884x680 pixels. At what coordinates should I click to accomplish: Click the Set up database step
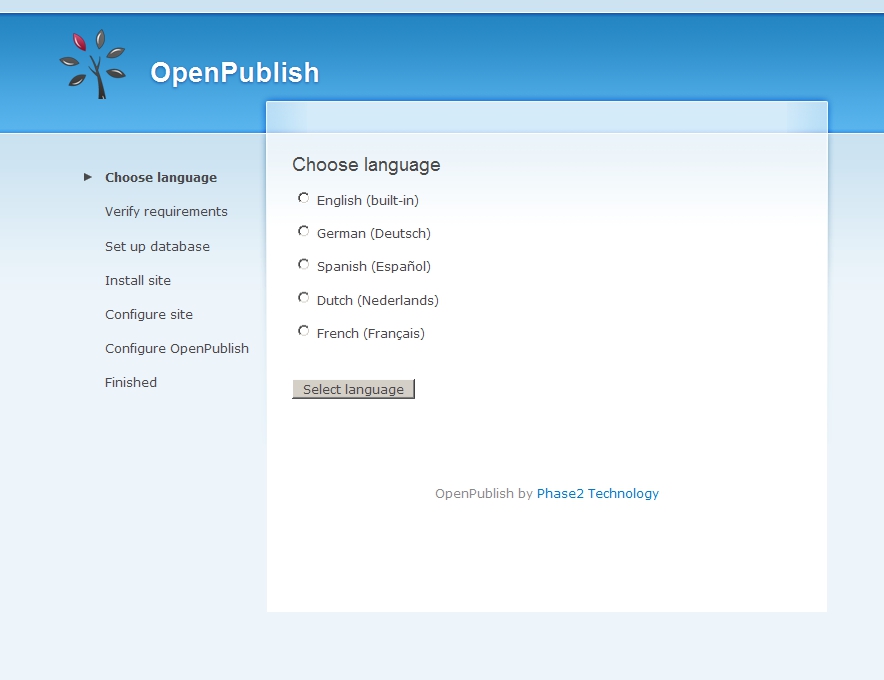157,246
